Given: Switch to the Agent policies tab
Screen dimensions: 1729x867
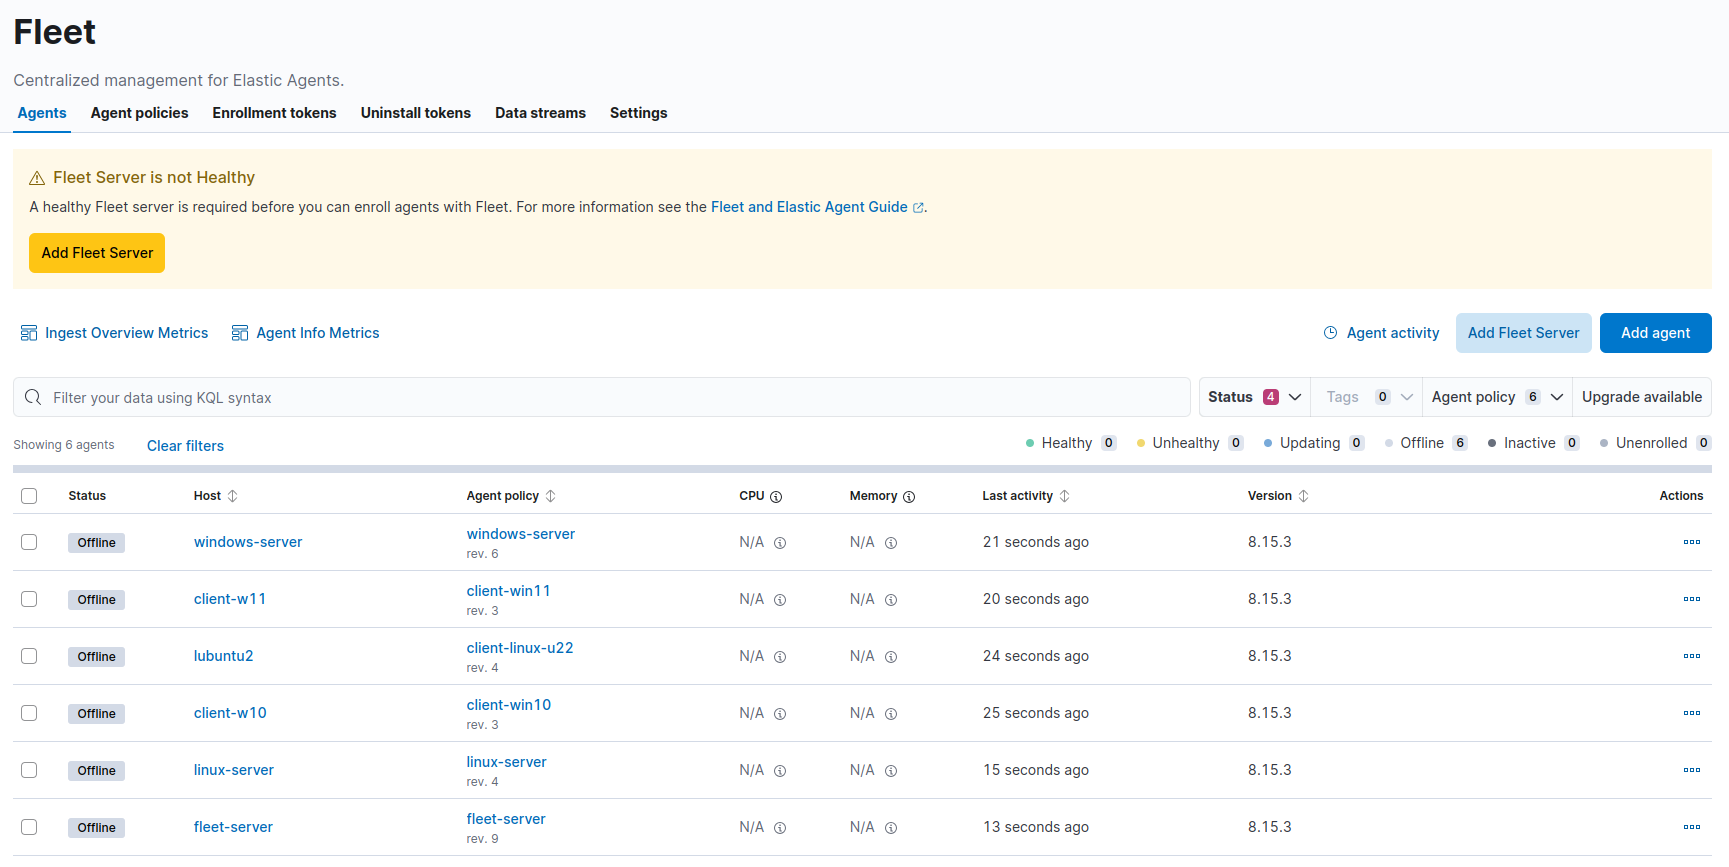Looking at the screenshot, I should (x=139, y=113).
